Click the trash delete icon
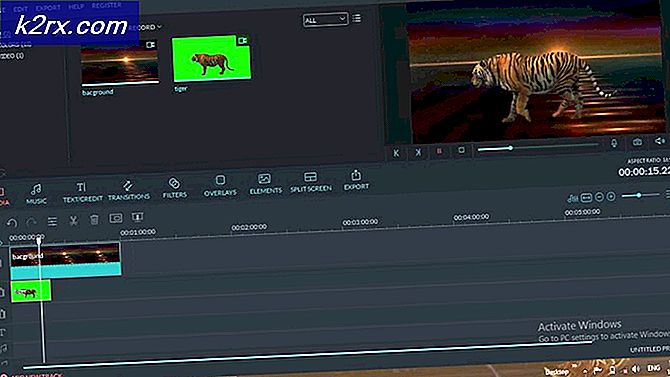This screenshot has height=377, width=670. [94, 219]
